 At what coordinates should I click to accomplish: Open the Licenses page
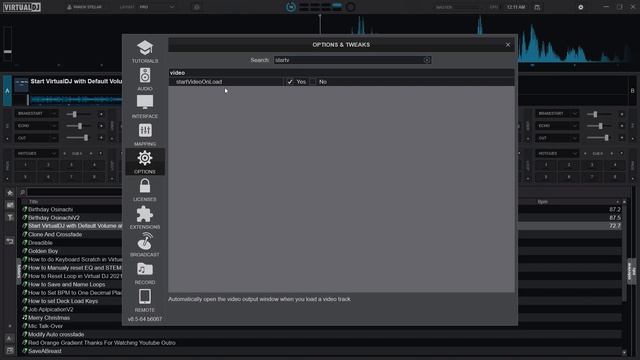click(x=145, y=190)
